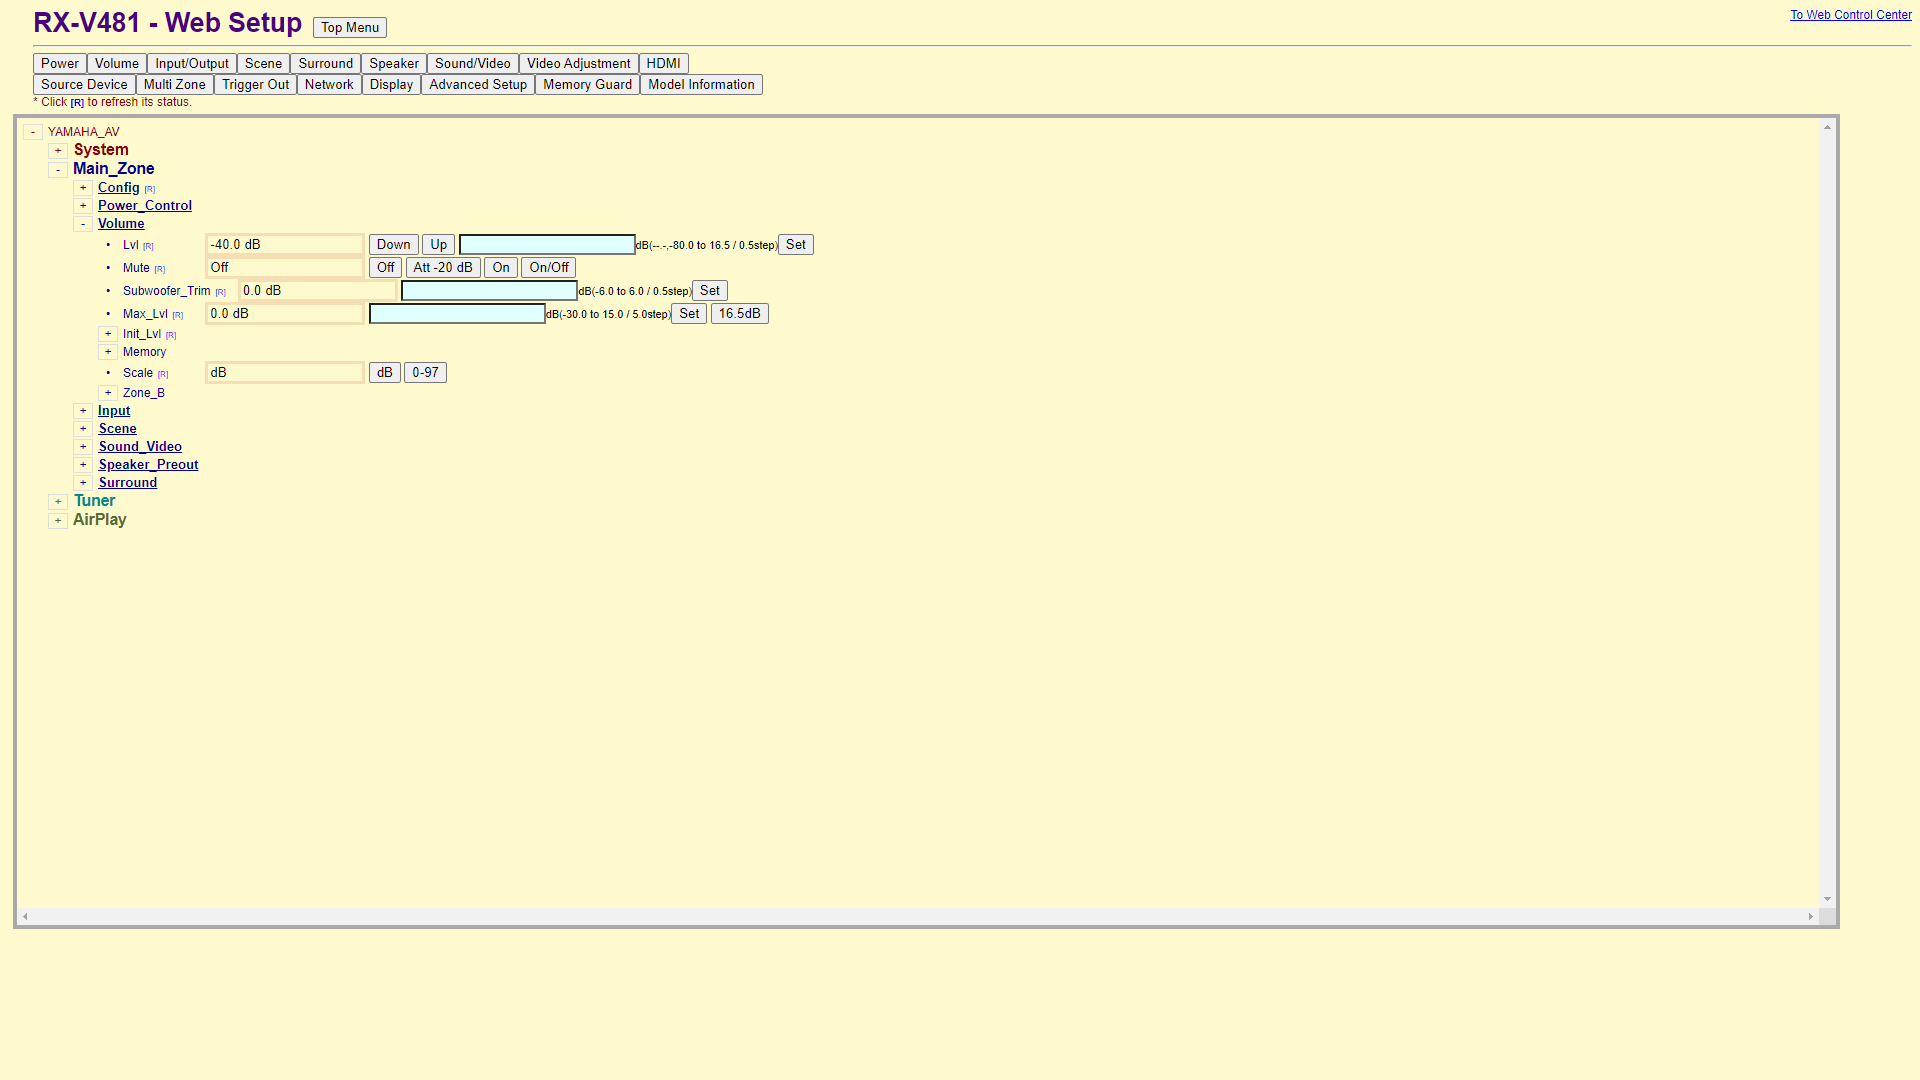Image resolution: width=1920 pixels, height=1080 pixels.
Task: Set Mute to Off
Action: [x=386, y=268]
